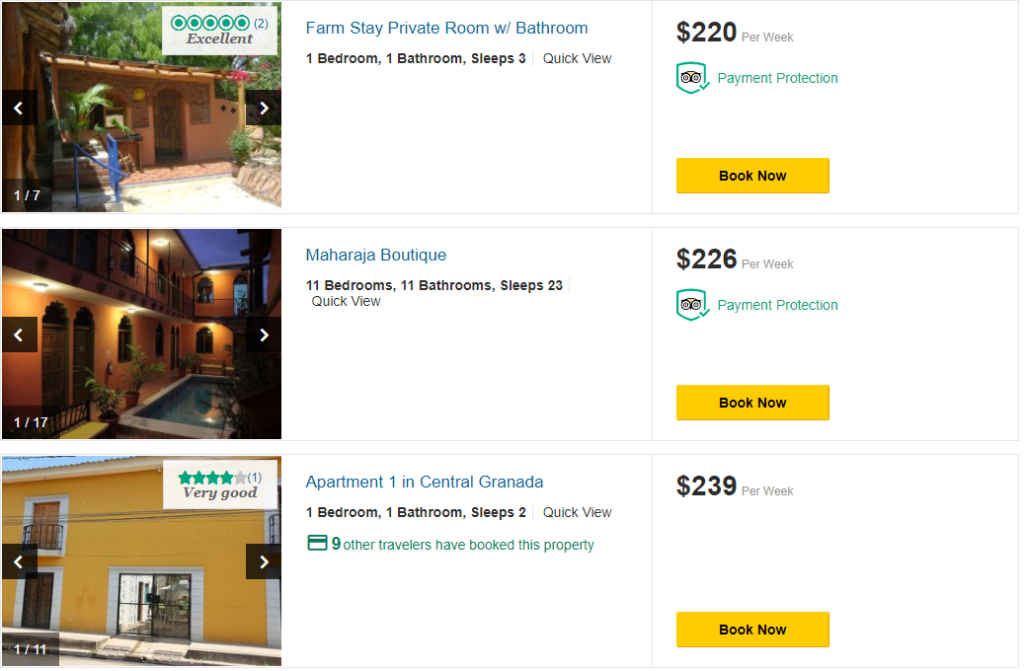1024x671 pixels.
Task: Book Now the $239 per week property
Action: [x=752, y=630]
